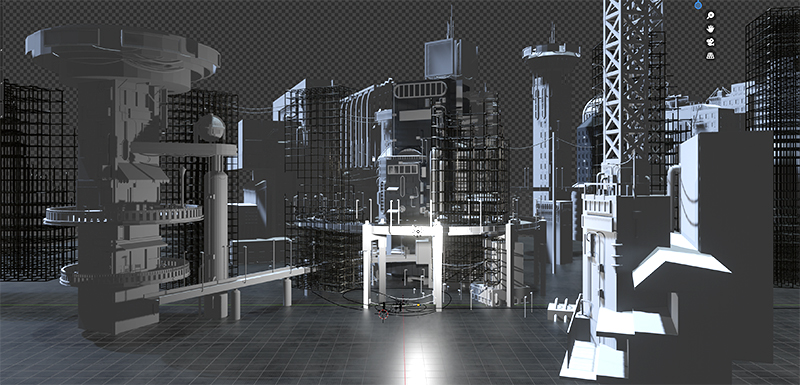Toggle perspective/orthographic grid icon
The image size is (800, 385).
pos(710,55)
